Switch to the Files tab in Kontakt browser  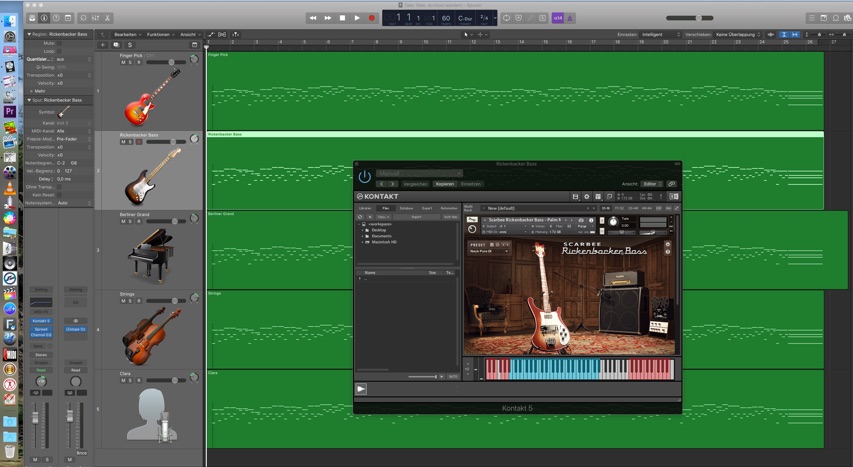click(x=385, y=208)
